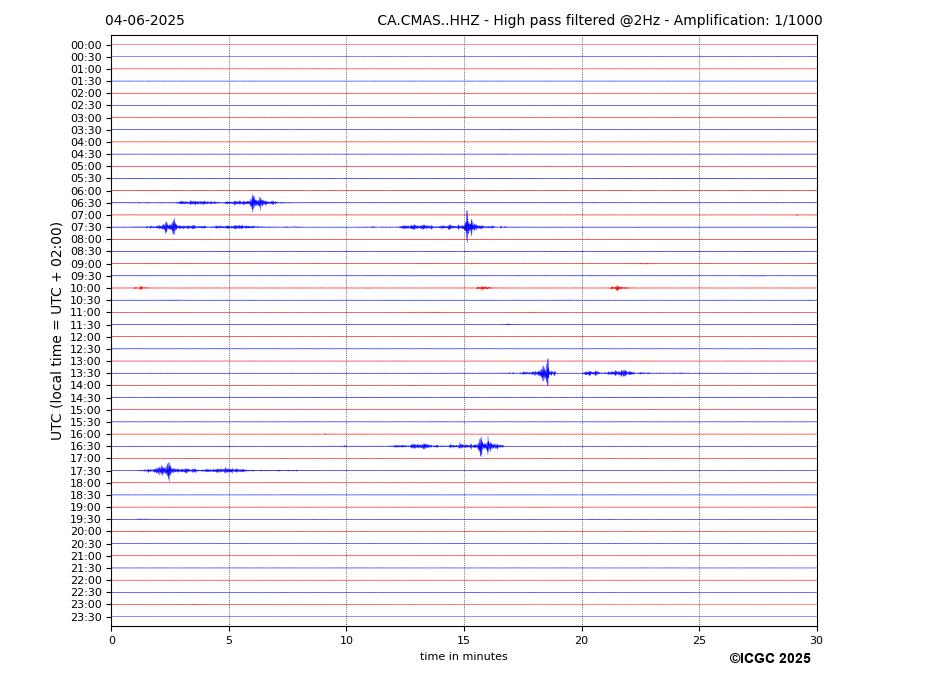Click the smaller burst on 13:30 trace near minute 21.5
The image size is (927, 696).
(620, 373)
